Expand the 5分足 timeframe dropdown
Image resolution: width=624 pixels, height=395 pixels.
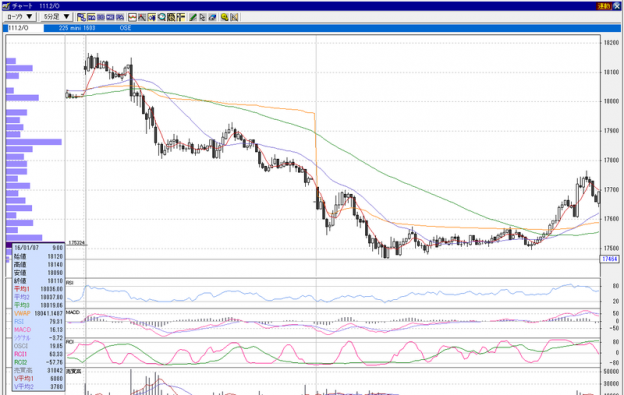(57, 17)
